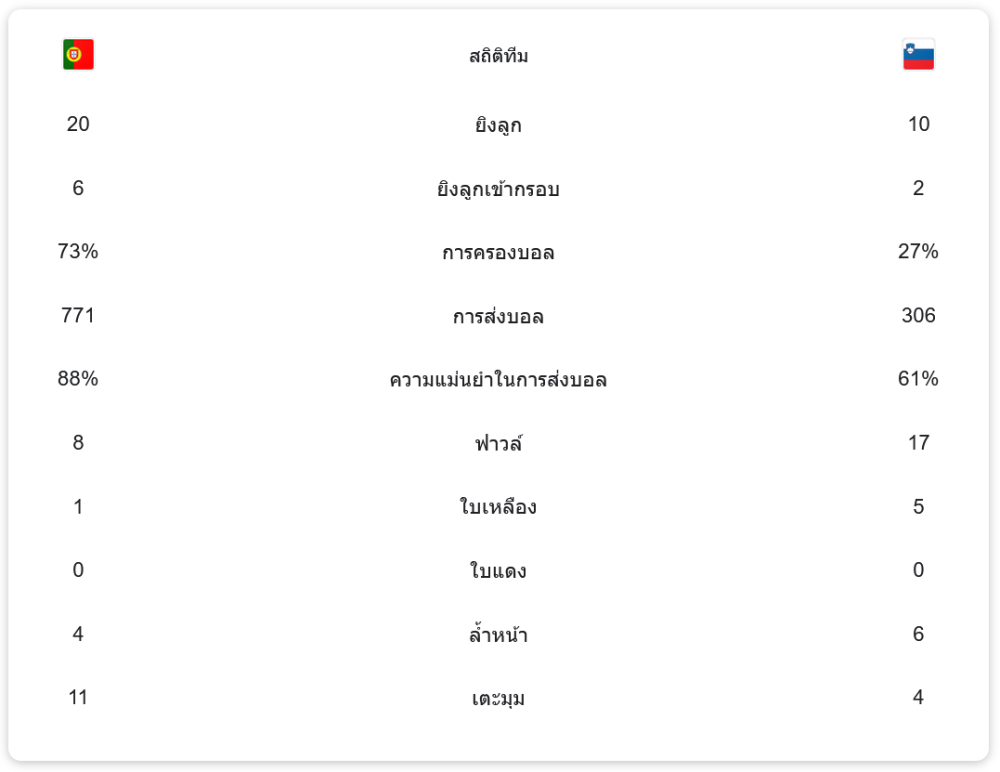Select Portugal's 771 passes value
The width and height of the screenshot is (1000, 772).
pos(78,316)
